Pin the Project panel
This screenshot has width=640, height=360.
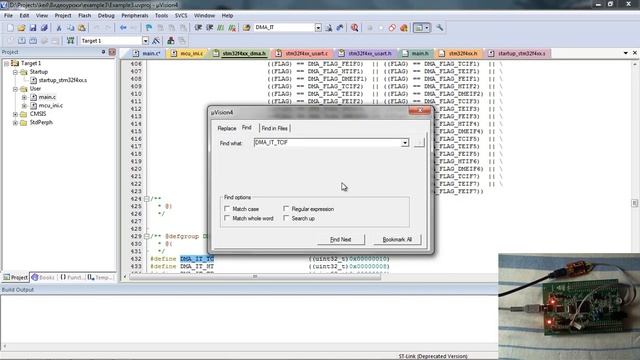pyautogui.click(x=103, y=52)
